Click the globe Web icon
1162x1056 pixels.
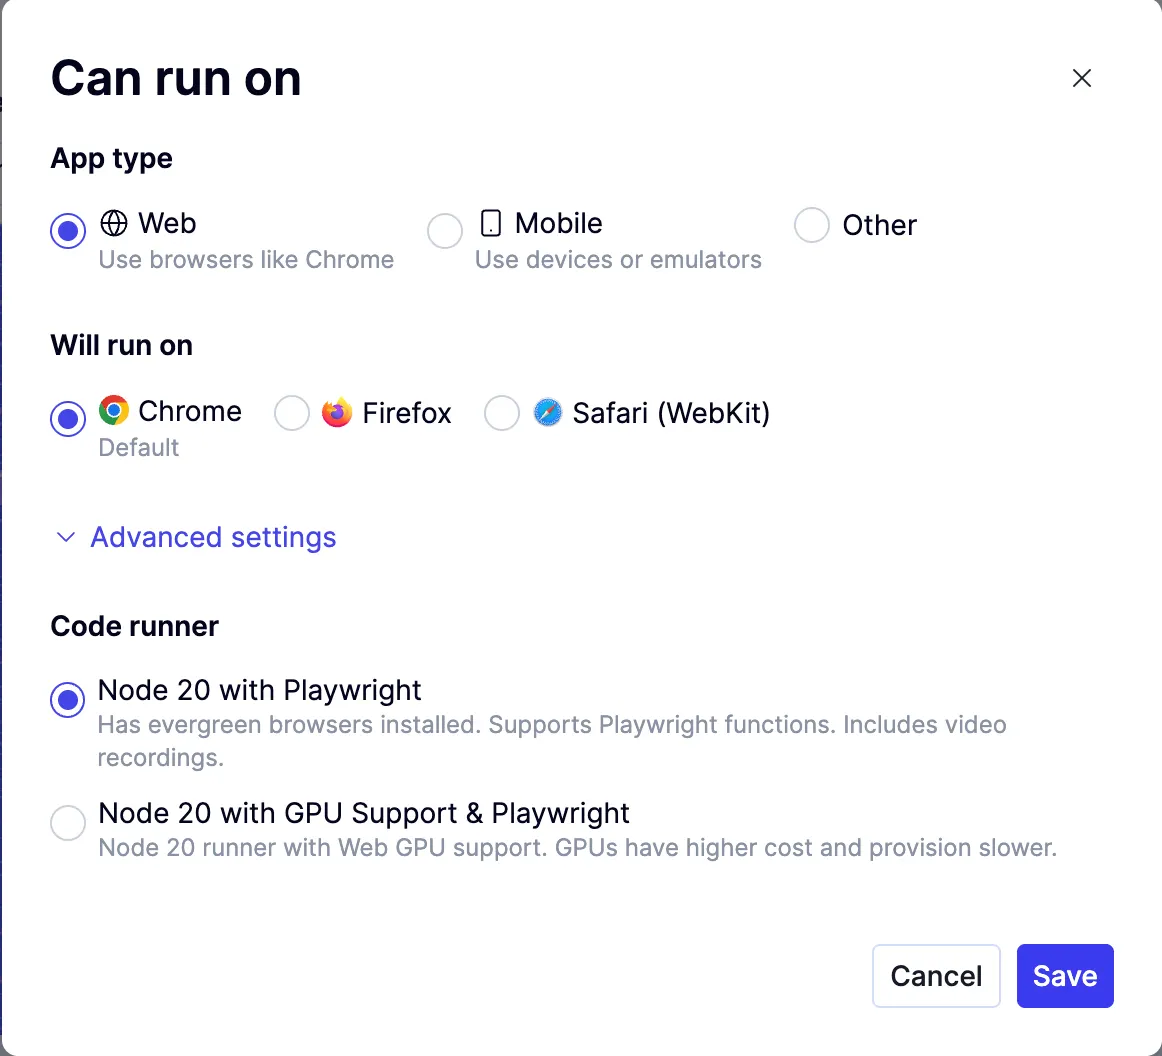[x=114, y=223]
